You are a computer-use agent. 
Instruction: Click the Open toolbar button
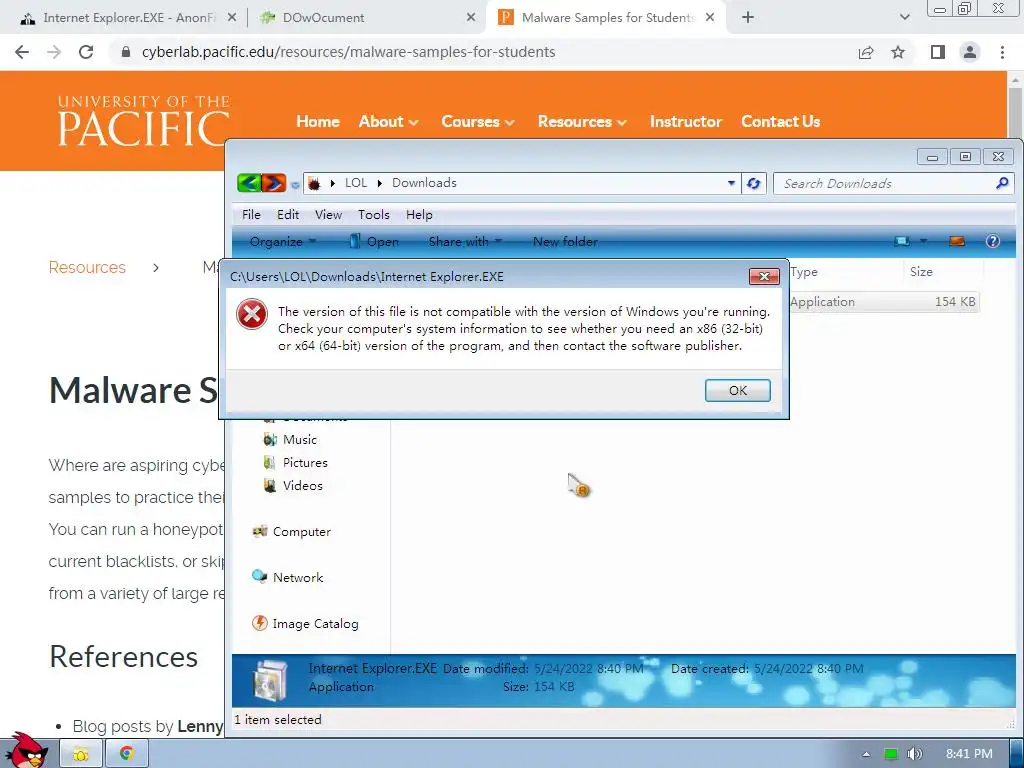374,242
